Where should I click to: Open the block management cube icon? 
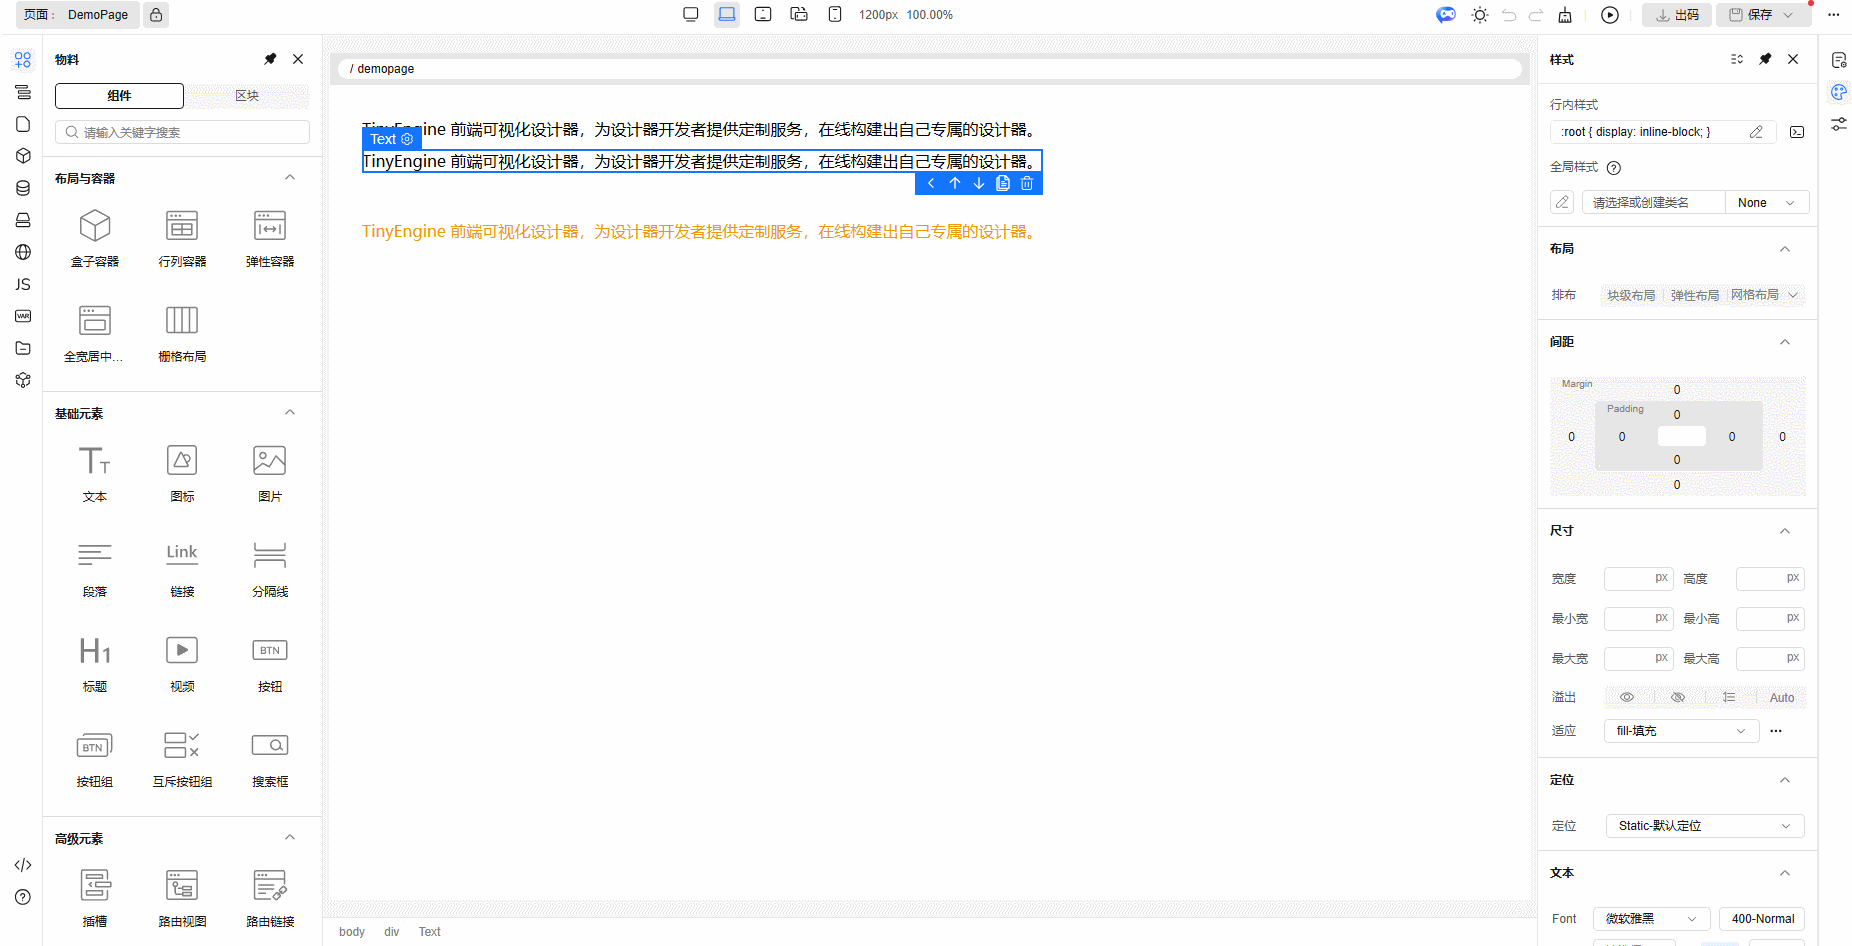[23, 156]
